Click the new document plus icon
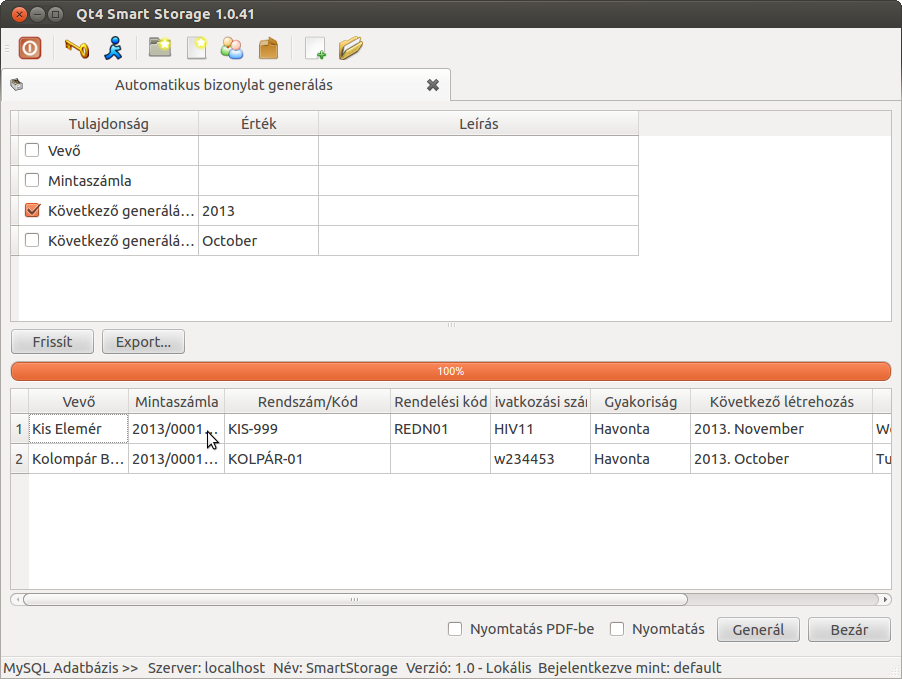 (315, 48)
